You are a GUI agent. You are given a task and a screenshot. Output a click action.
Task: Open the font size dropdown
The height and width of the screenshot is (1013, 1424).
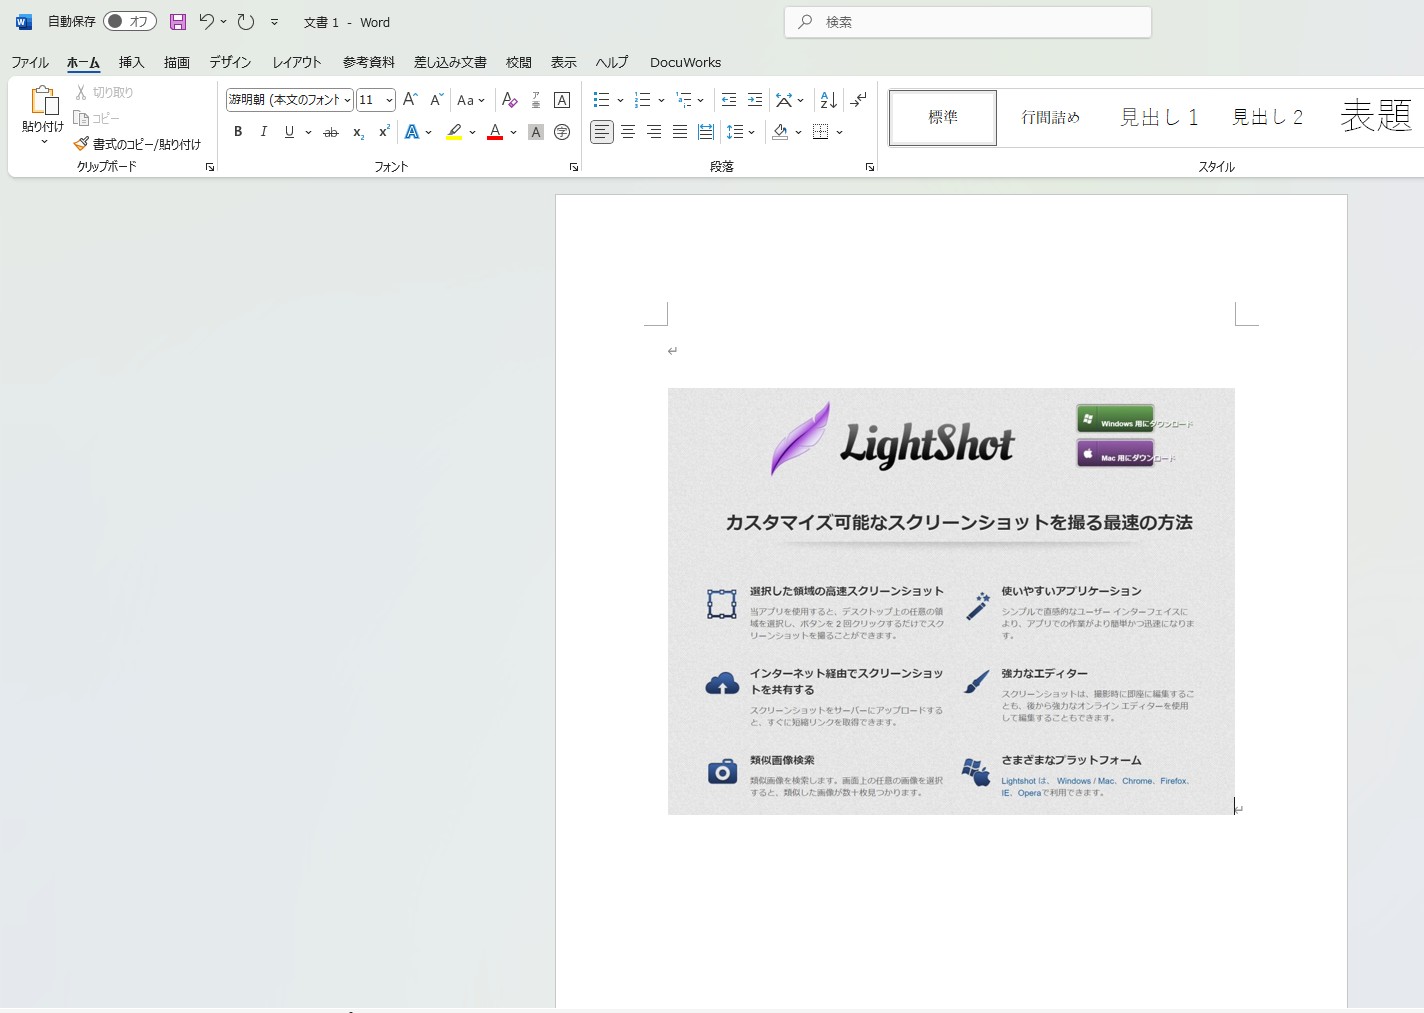click(389, 100)
